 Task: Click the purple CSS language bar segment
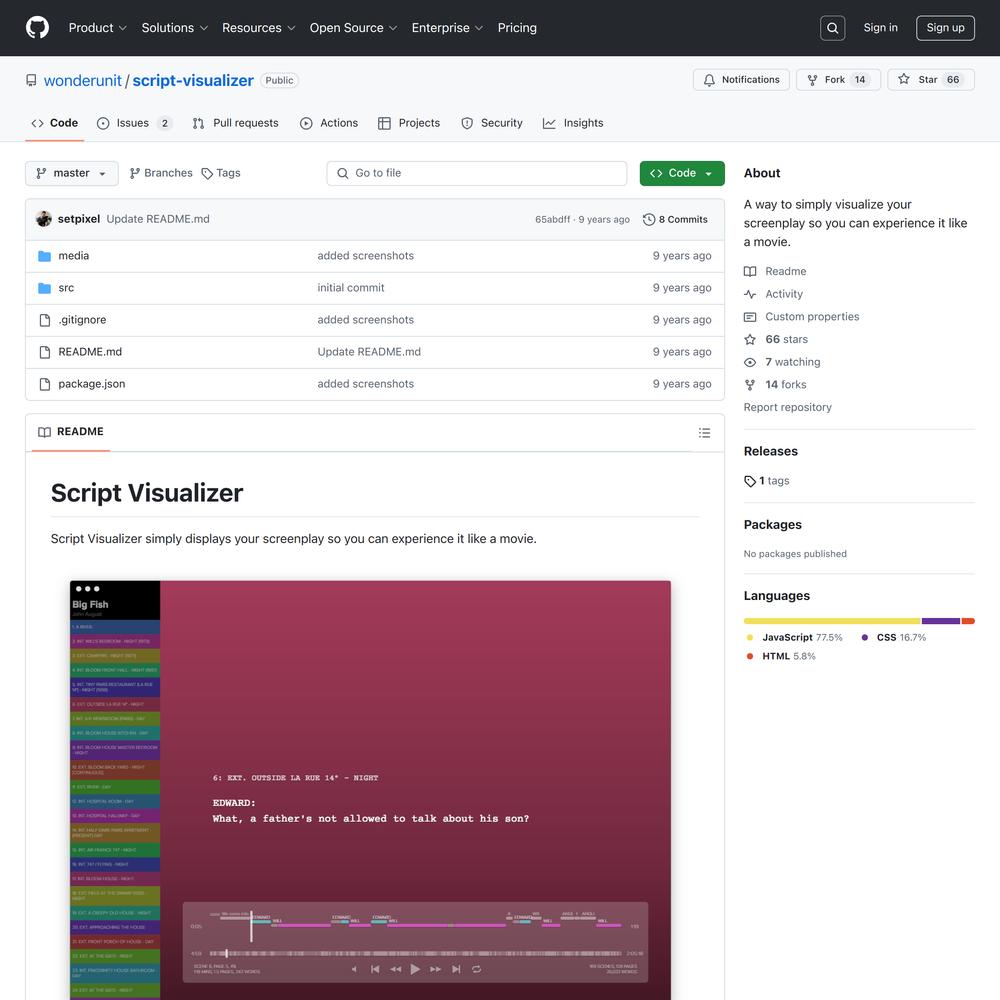941,621
